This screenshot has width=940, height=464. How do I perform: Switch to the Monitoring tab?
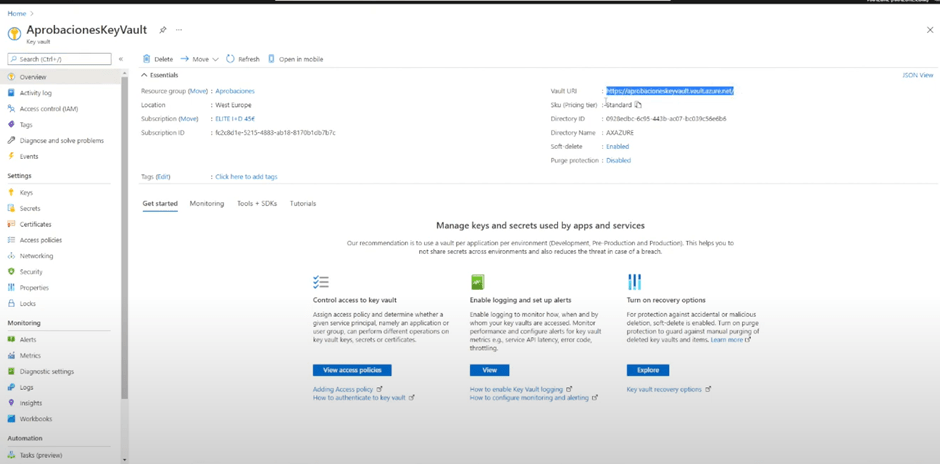point(207,203)
